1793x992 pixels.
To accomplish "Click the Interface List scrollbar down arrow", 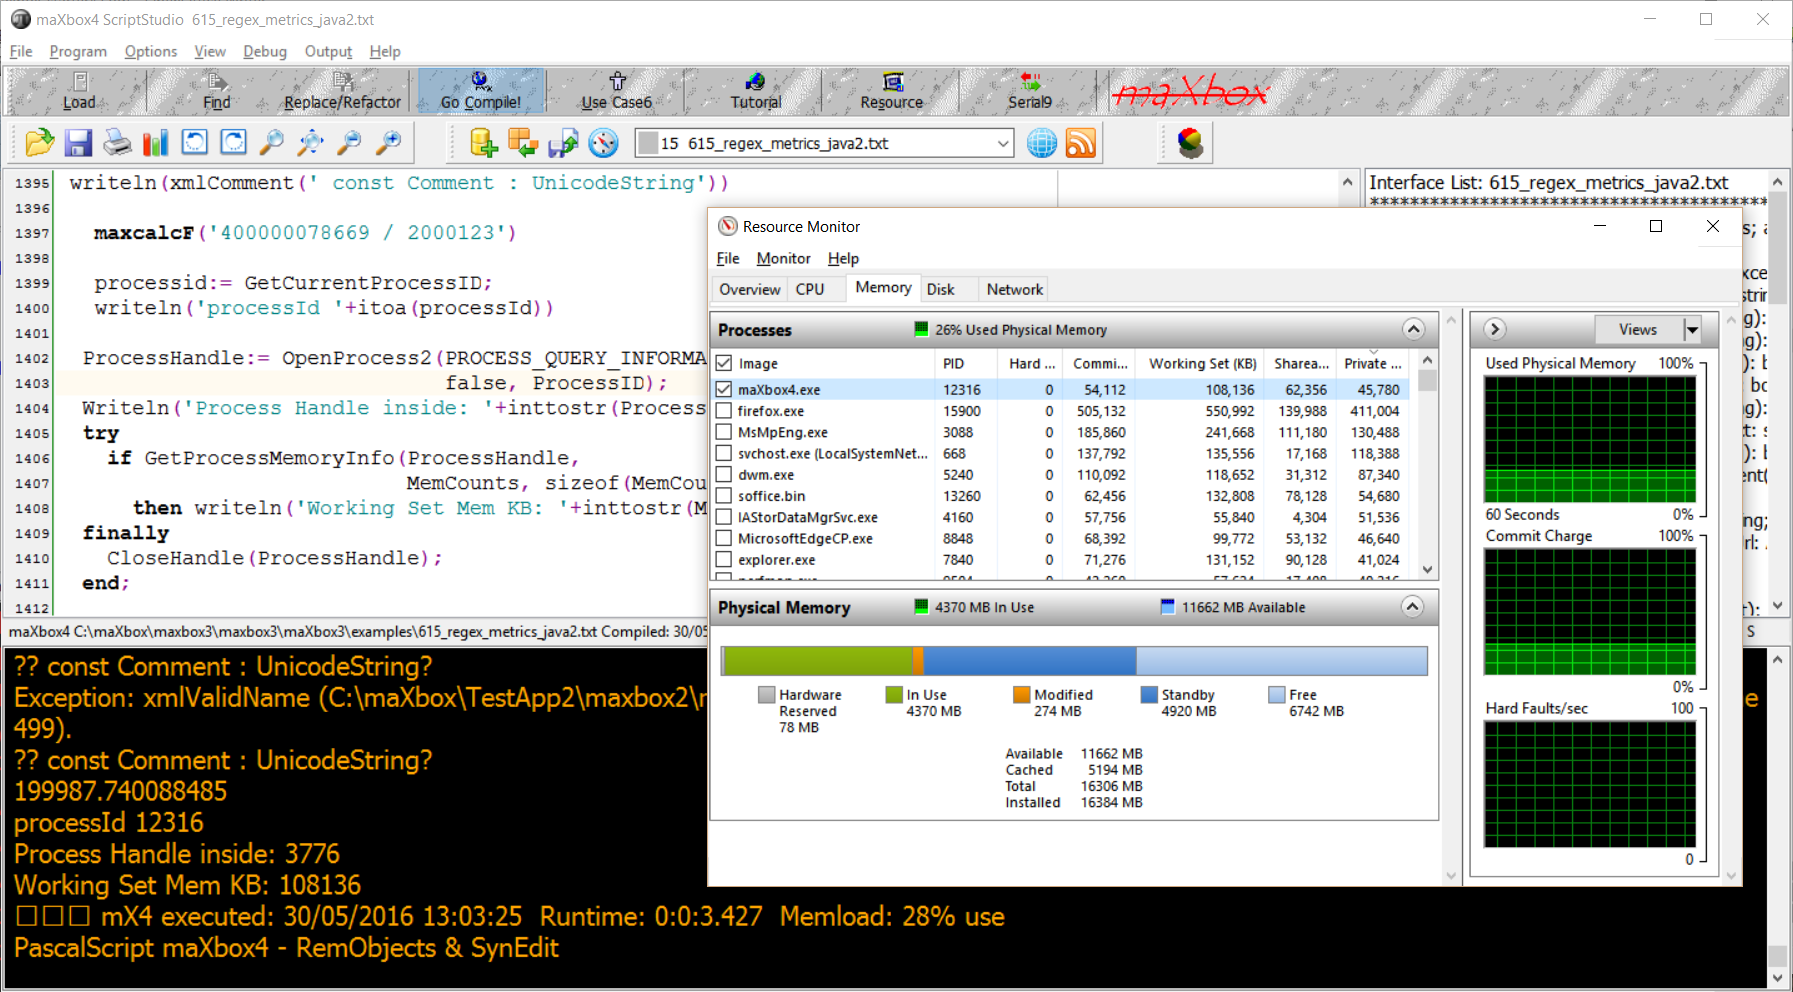I will 1777,605.
